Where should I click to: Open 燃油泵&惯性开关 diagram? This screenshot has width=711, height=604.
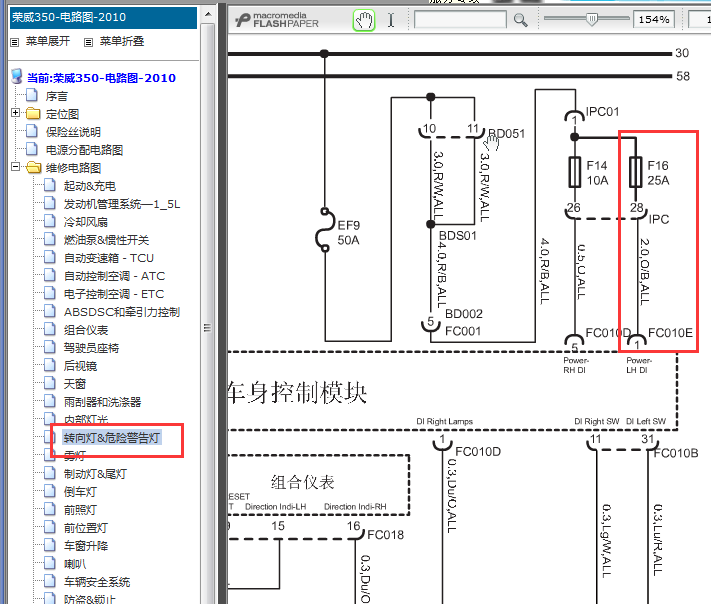[x=107, y=240]
